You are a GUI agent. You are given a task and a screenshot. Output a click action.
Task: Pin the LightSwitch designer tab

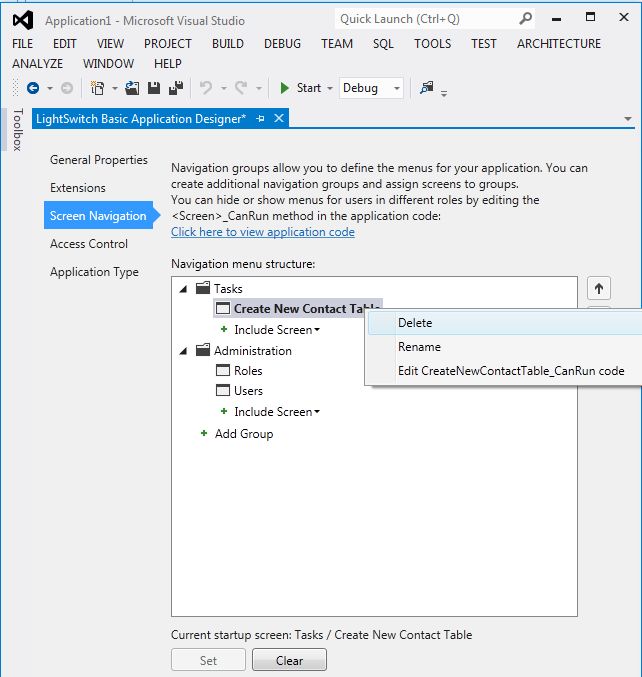(260, 118)
